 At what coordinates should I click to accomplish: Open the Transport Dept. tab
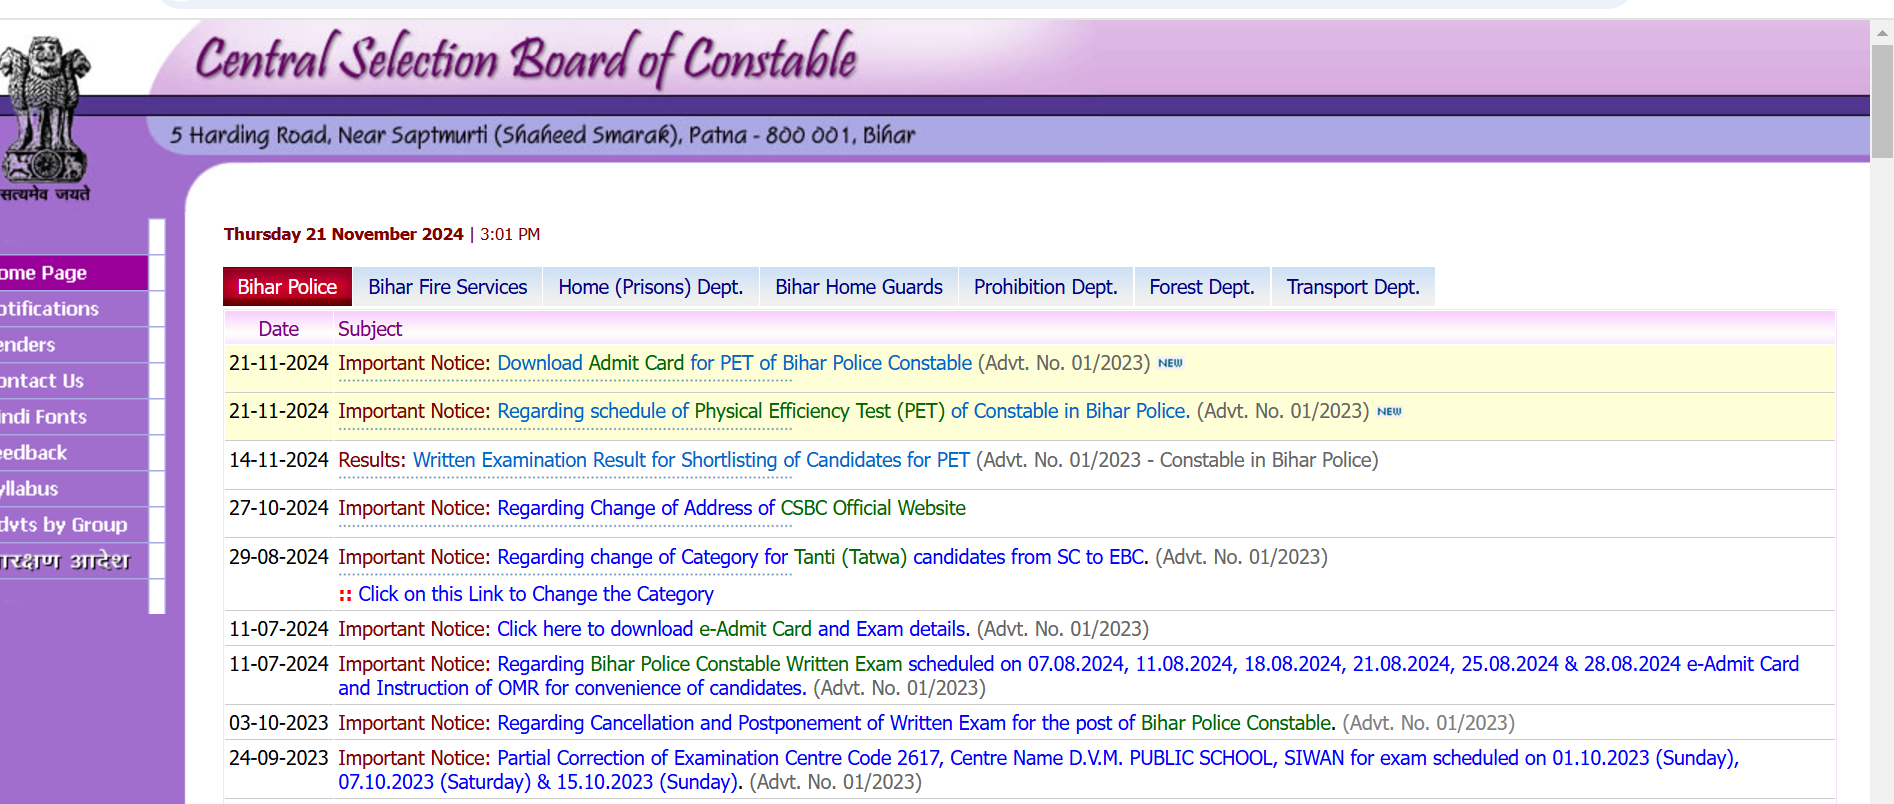pos(1353,287)
